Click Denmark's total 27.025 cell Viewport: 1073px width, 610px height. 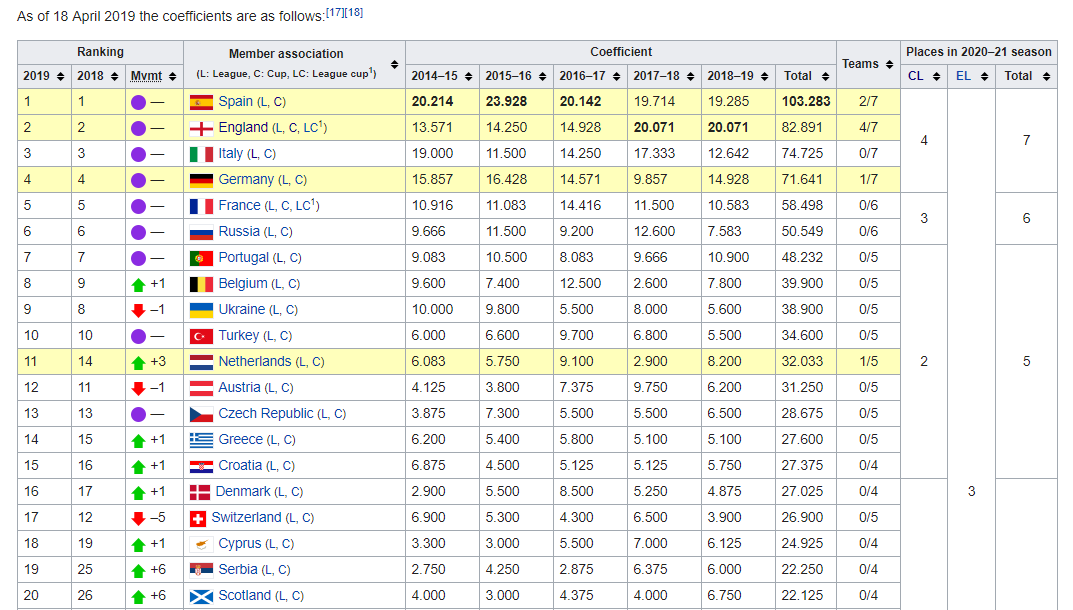806,492
